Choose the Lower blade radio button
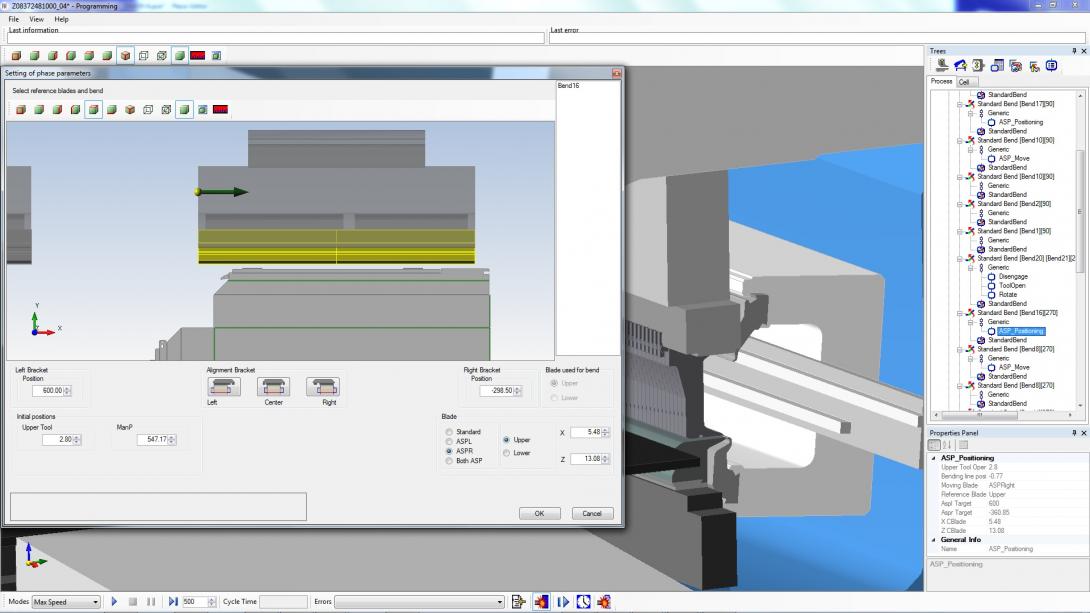Viewport: 1090px width, 613px height. 506,453
